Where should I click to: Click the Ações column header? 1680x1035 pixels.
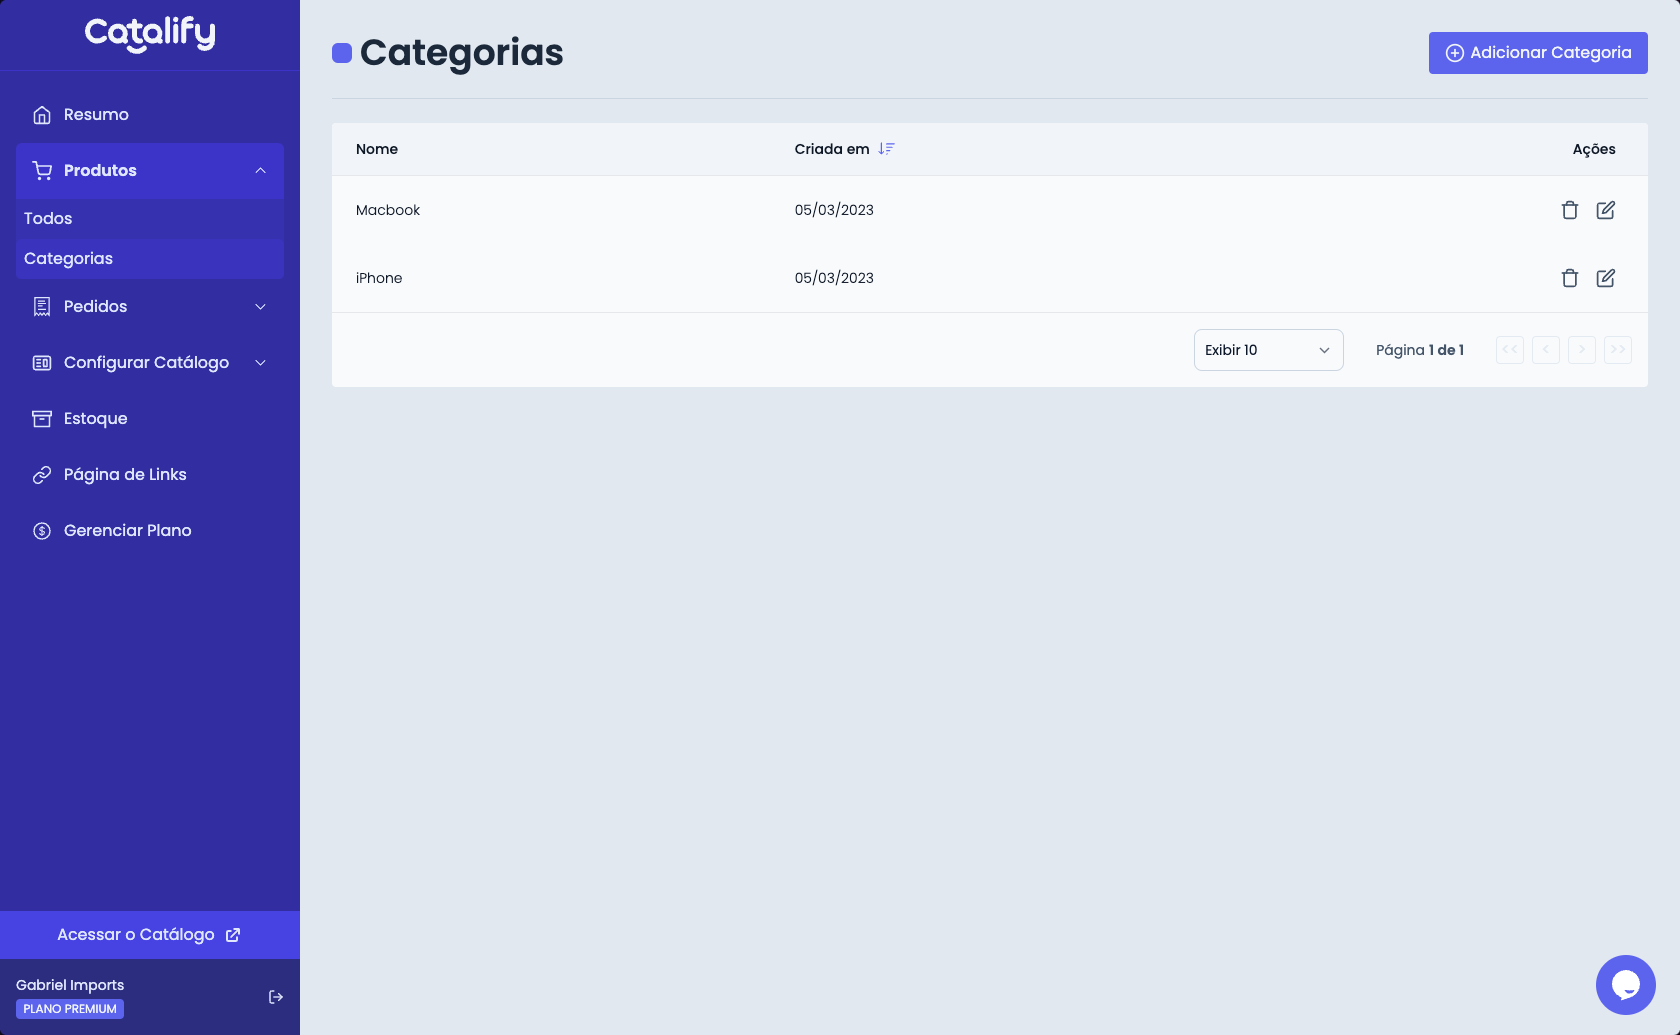pos(1594,149)
